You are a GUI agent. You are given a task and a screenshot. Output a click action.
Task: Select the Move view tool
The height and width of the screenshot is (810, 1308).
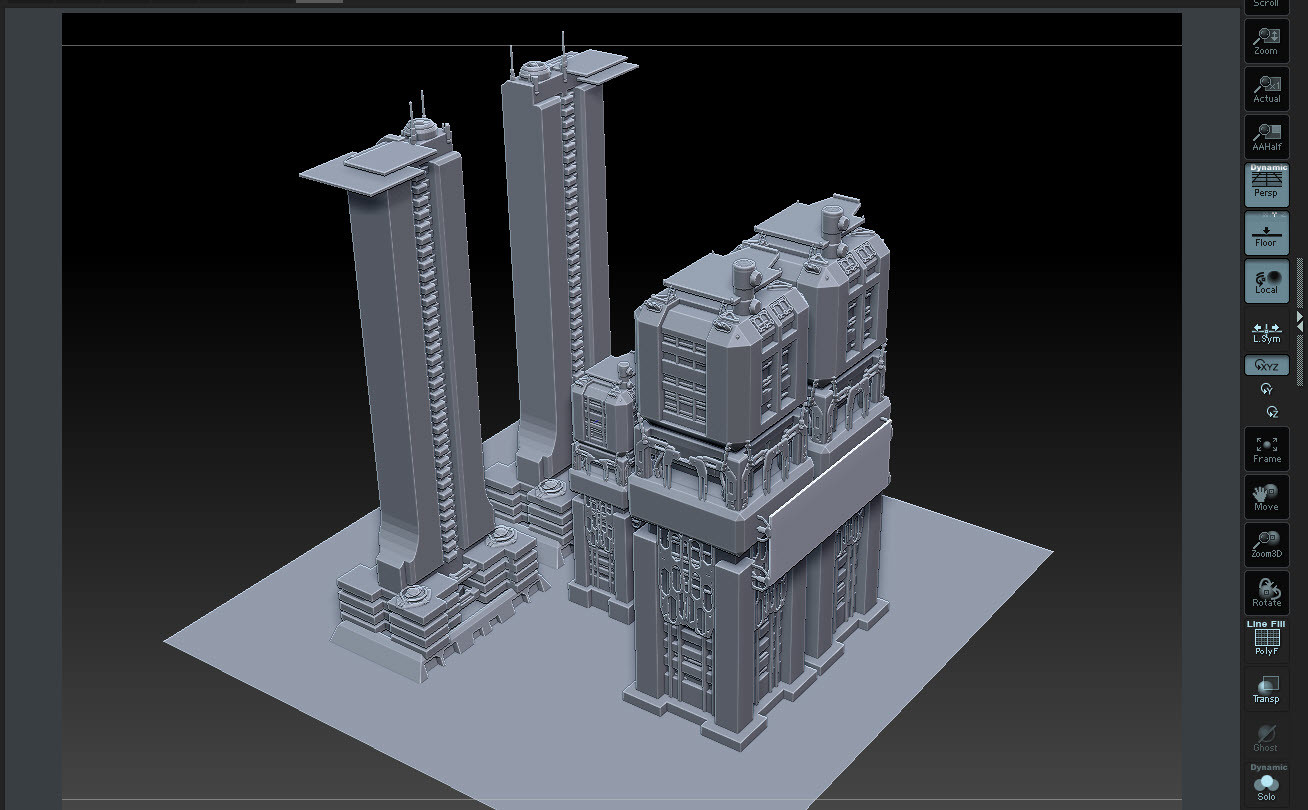point(1266,497)
